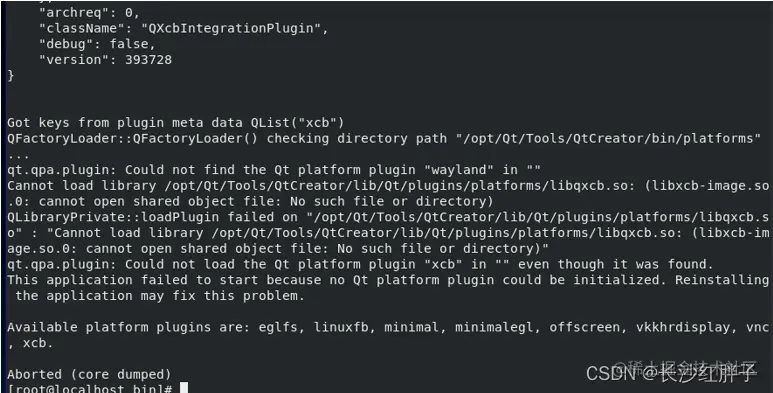Click the "debug": false line

click(97, 44)
